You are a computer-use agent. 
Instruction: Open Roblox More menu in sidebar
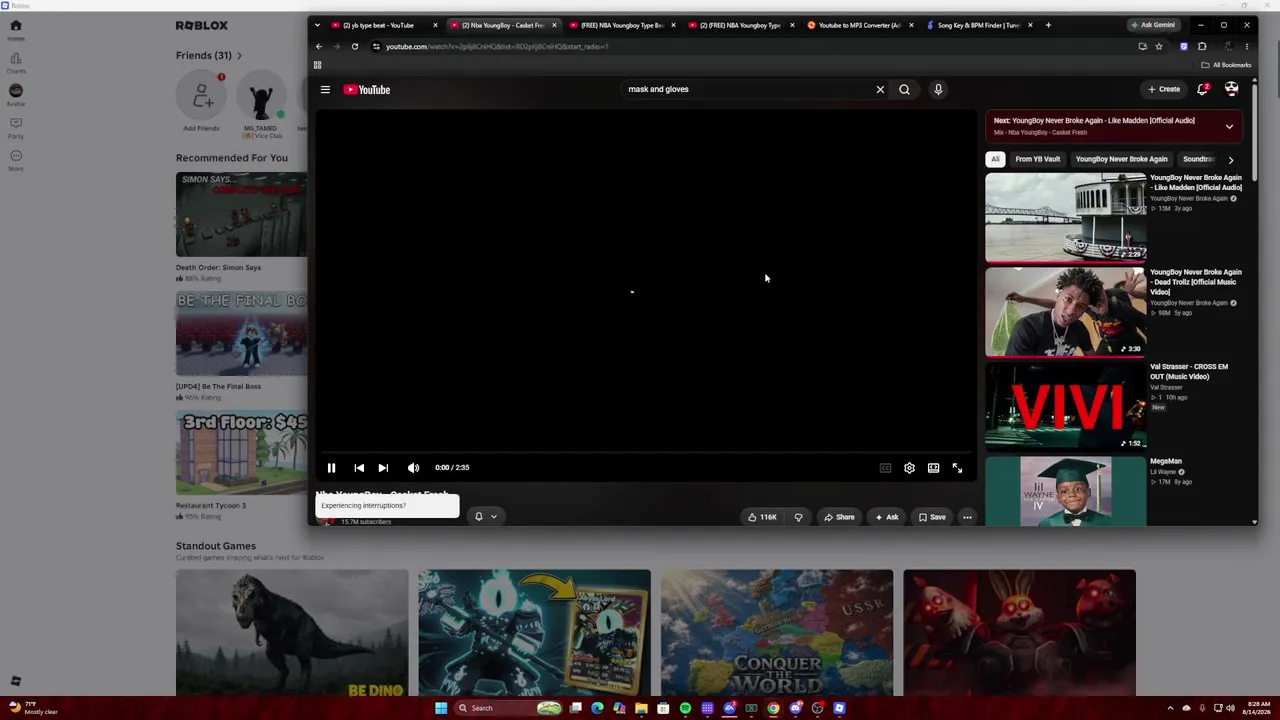[x=16, y=160]
